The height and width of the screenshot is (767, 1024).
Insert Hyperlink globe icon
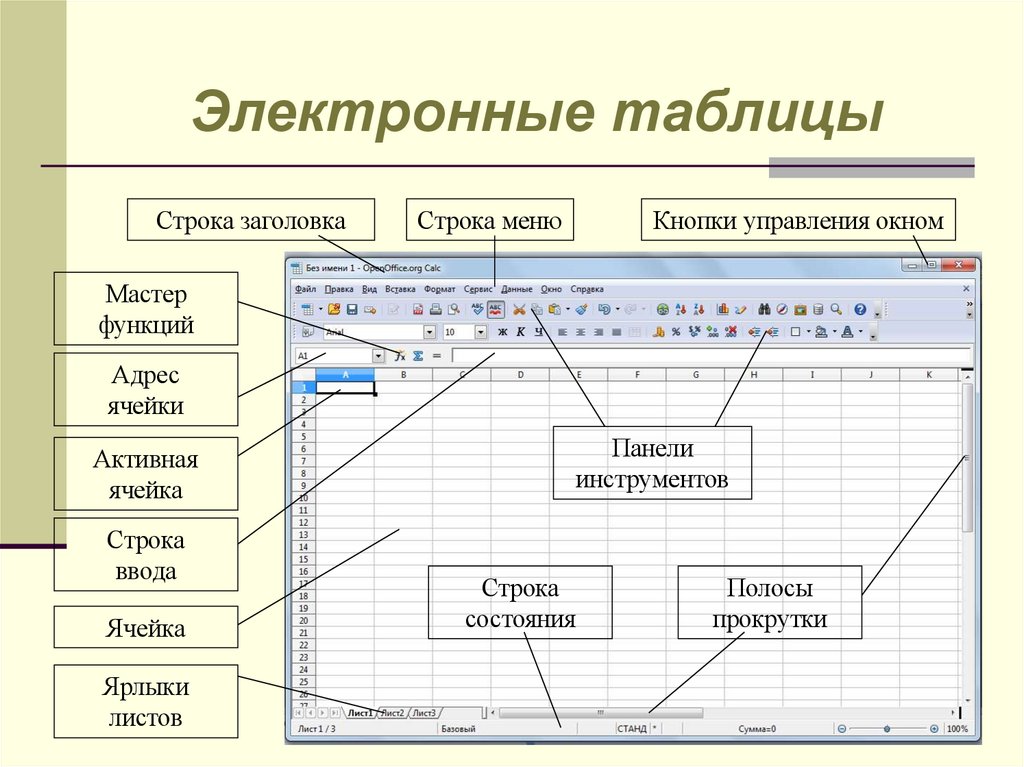coord(663,309)
